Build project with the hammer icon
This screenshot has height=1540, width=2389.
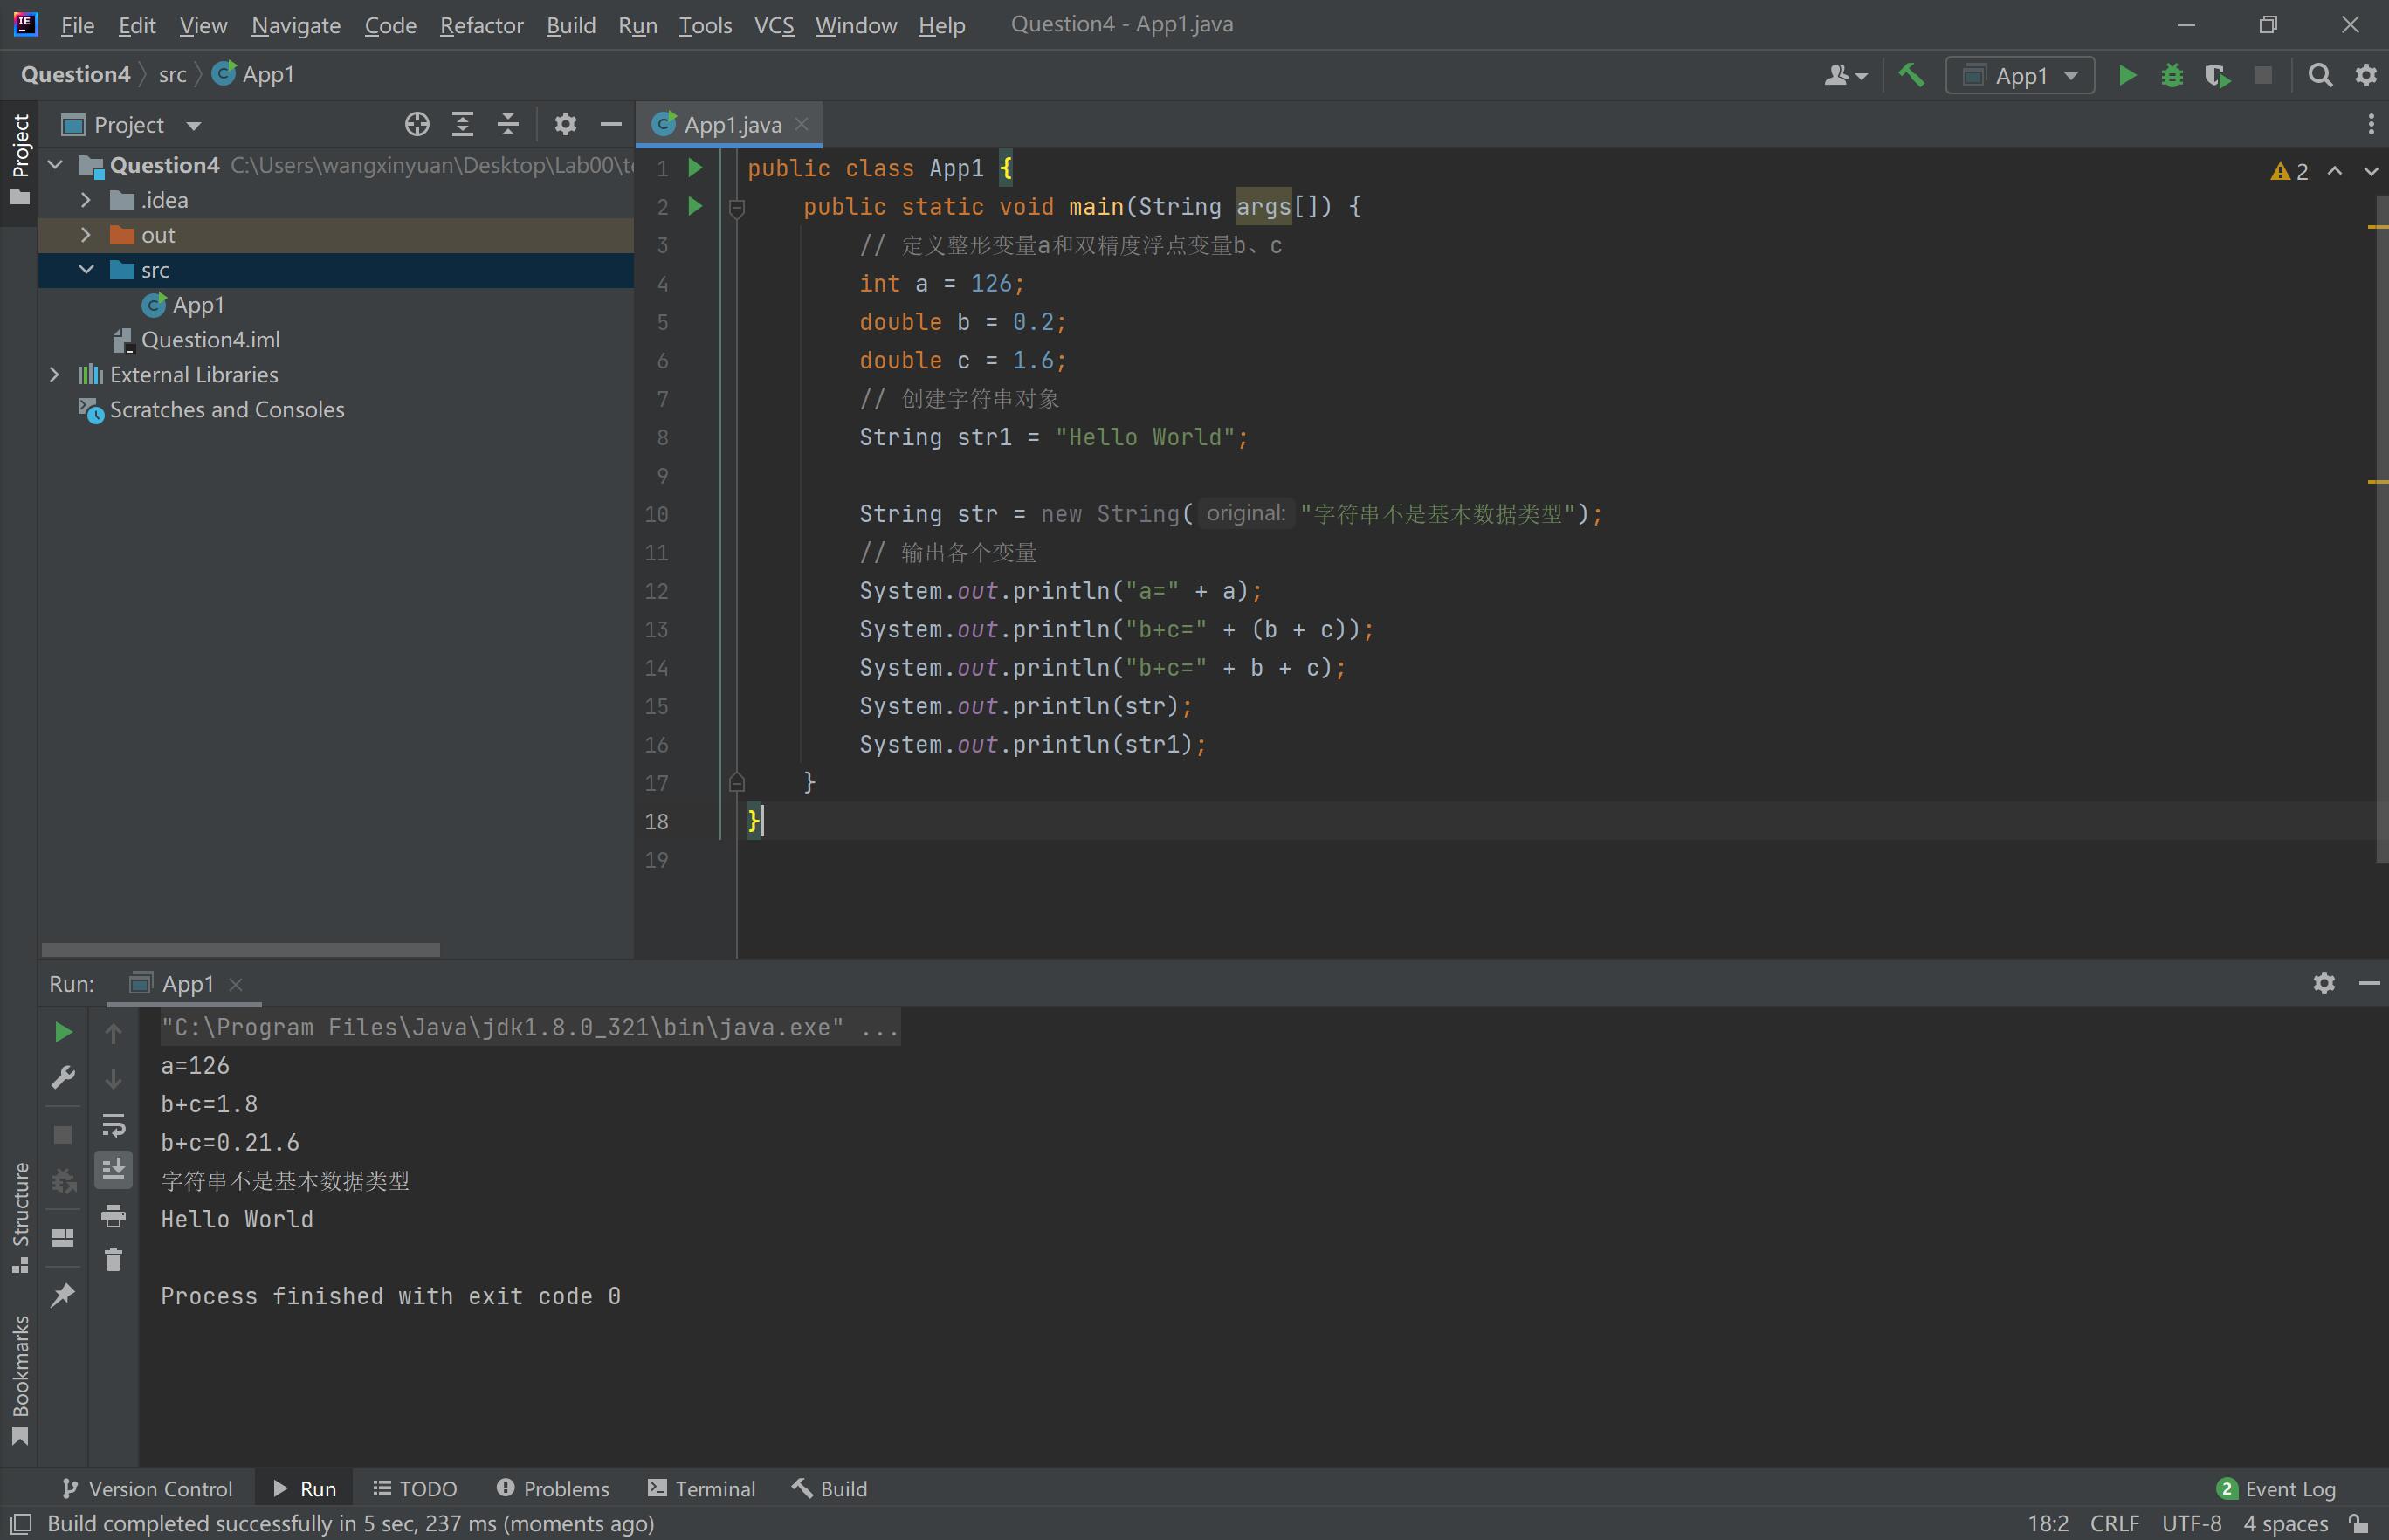tap(1911, 76)
